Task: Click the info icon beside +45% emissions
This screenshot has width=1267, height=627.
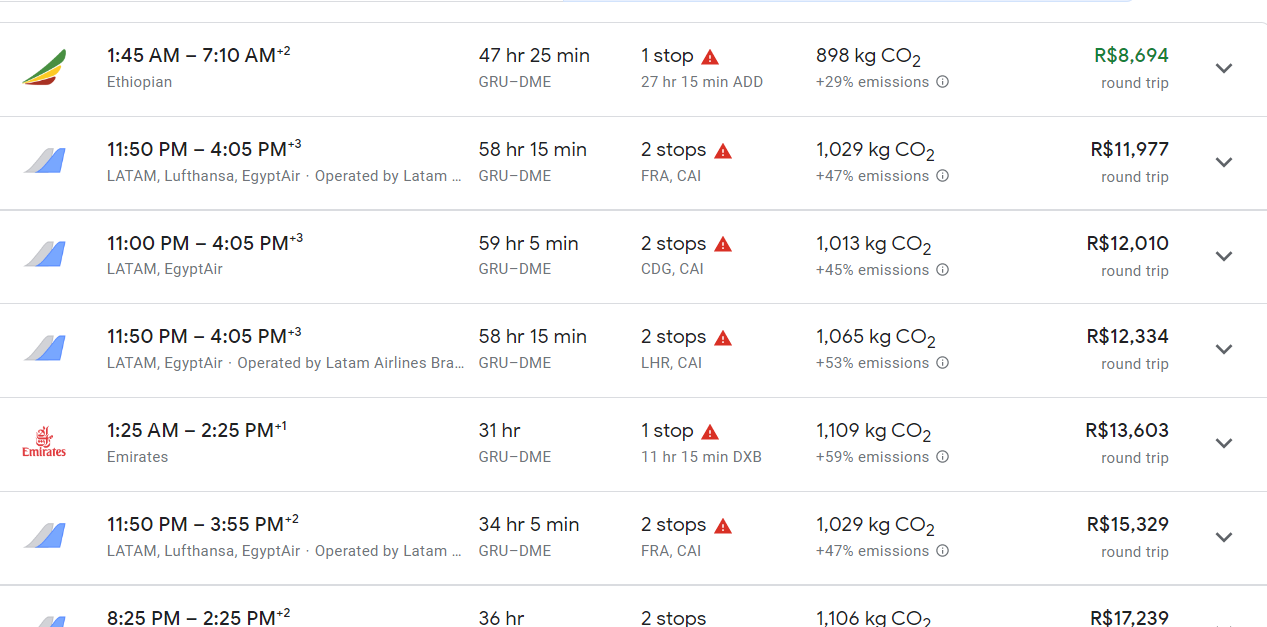Action: point(942,270)
